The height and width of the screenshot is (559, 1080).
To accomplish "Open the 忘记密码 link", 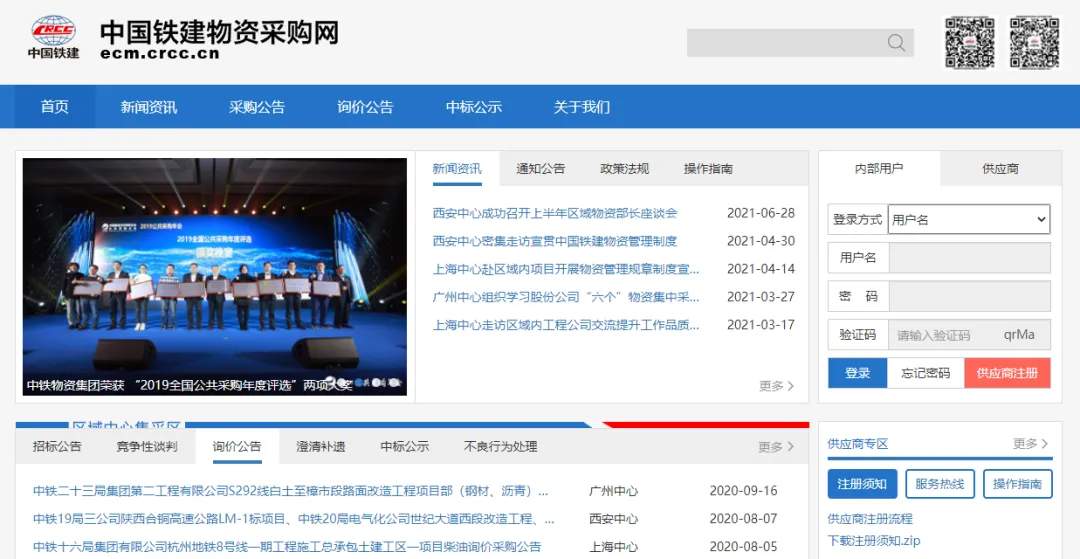I will pyautogui.click(x=926, y=373).
